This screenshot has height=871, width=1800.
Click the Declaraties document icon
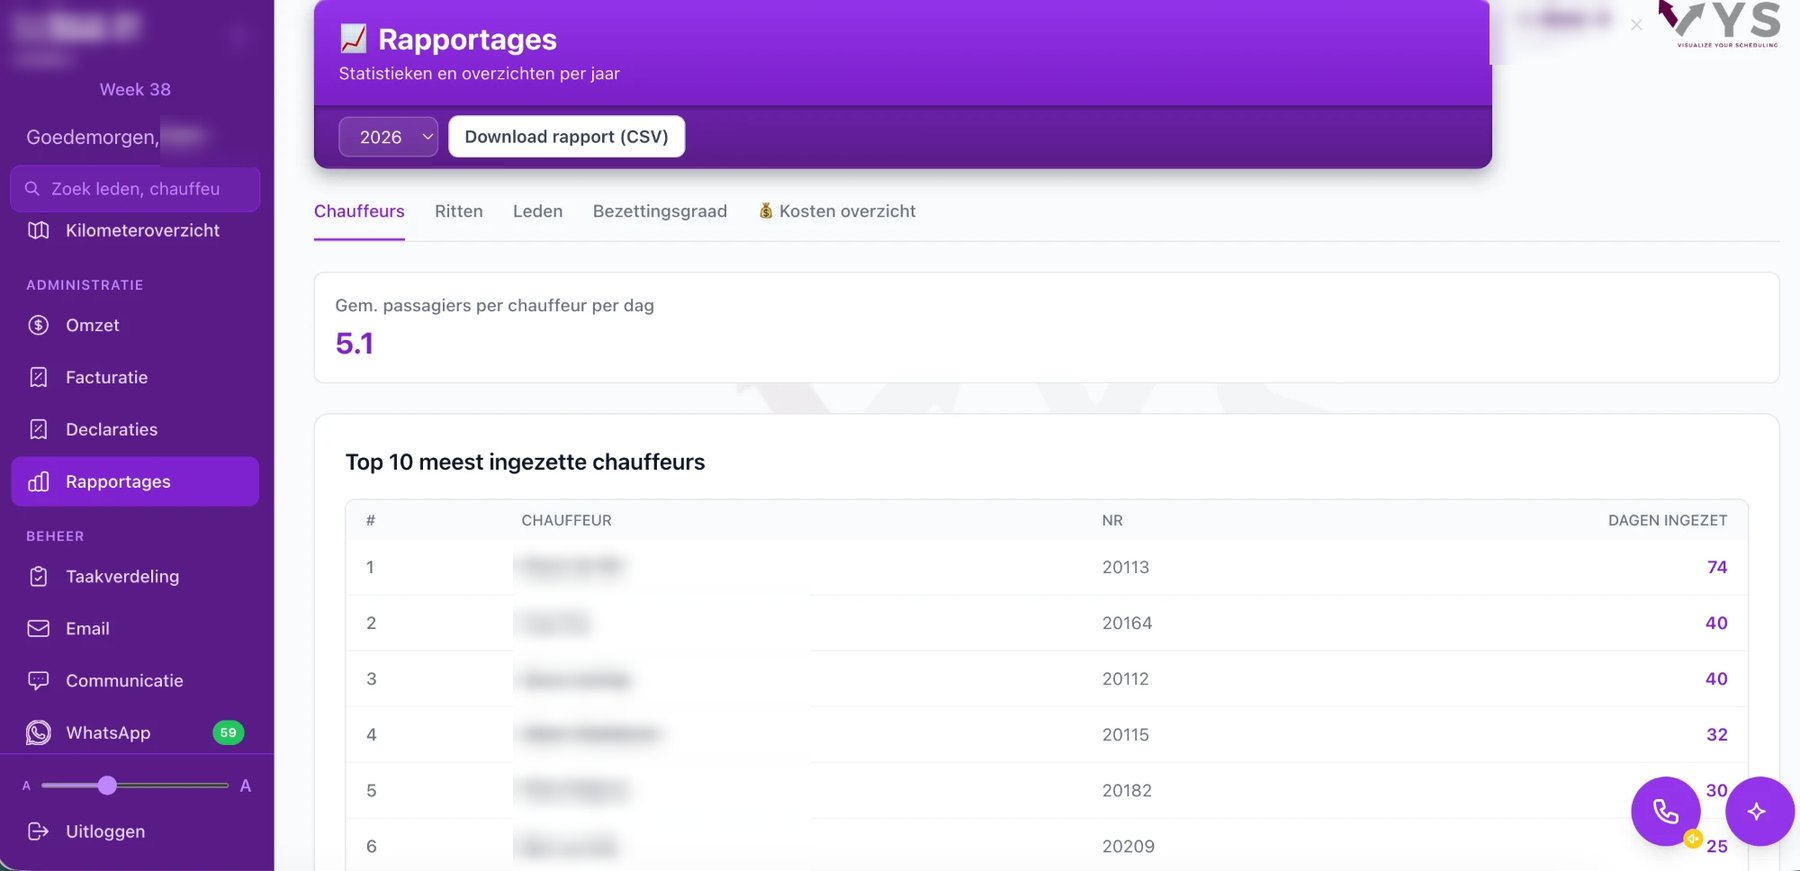[x=38, y=429]
